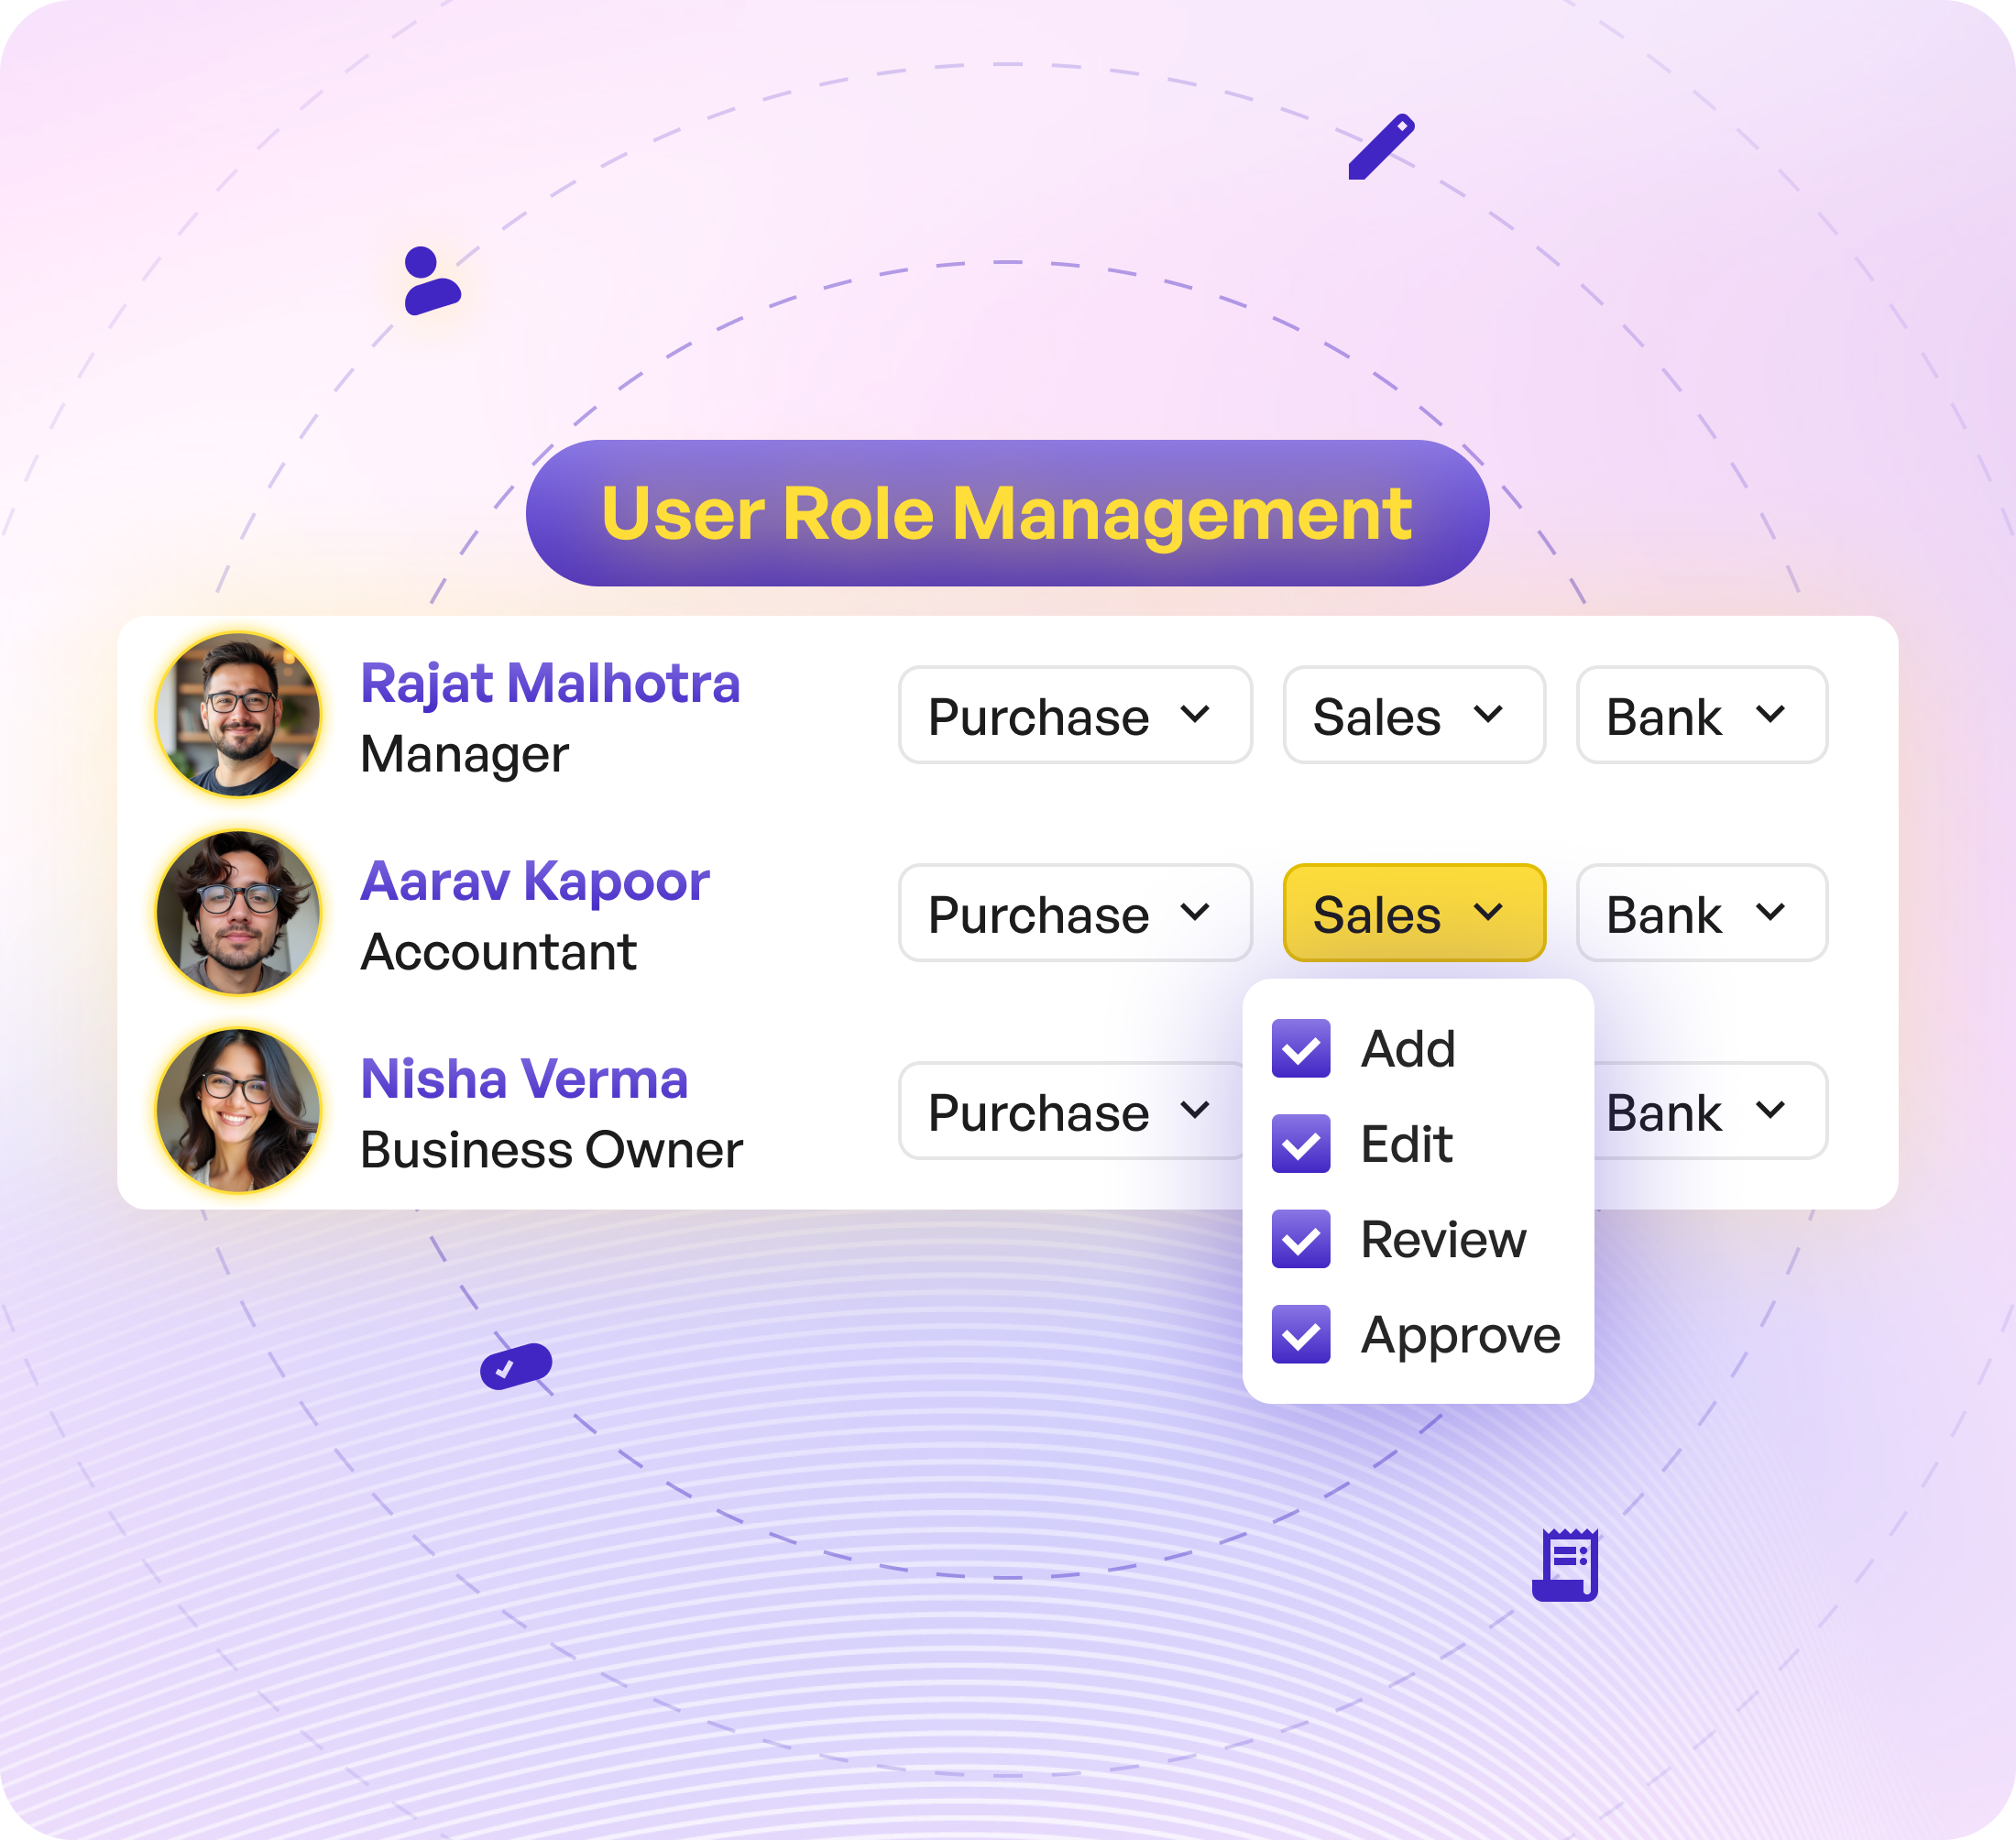
Task: Click the Rajat Malhotra name link
Action: (x=550, y=684)
